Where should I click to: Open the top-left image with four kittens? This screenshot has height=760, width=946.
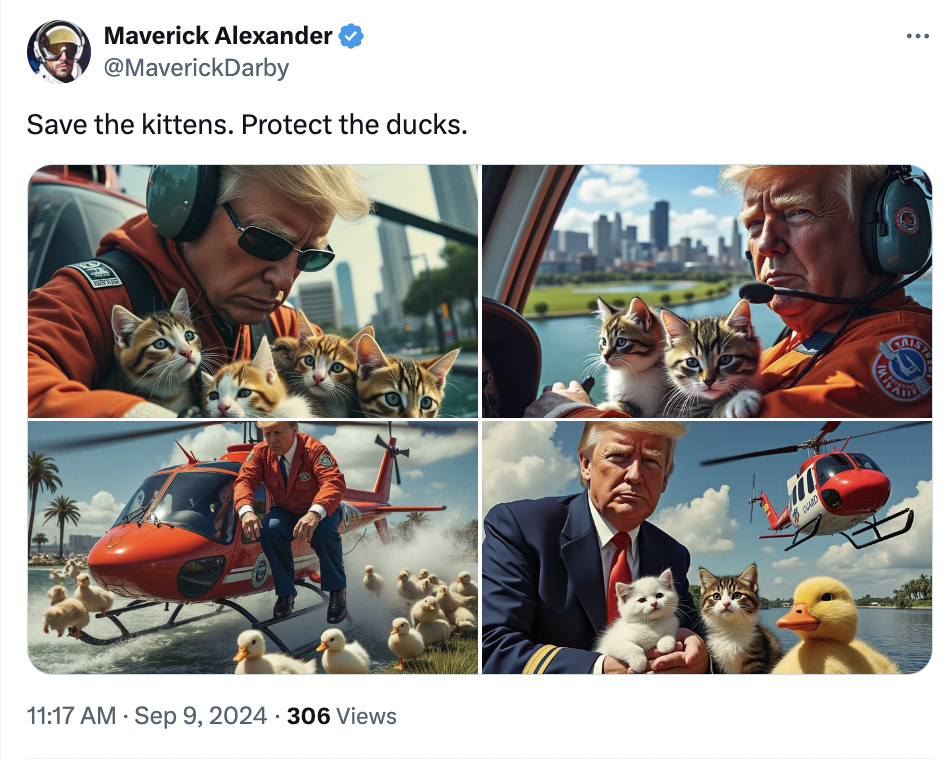[x=252, y=291]
